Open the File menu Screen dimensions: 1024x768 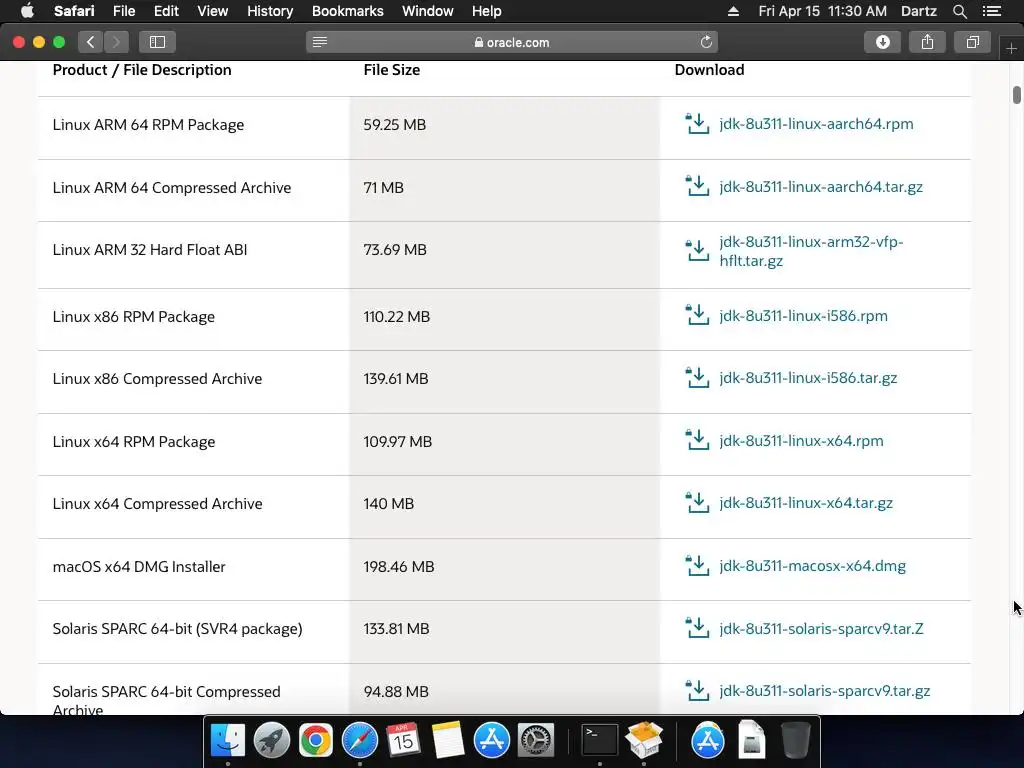click(x=123, y=11)
